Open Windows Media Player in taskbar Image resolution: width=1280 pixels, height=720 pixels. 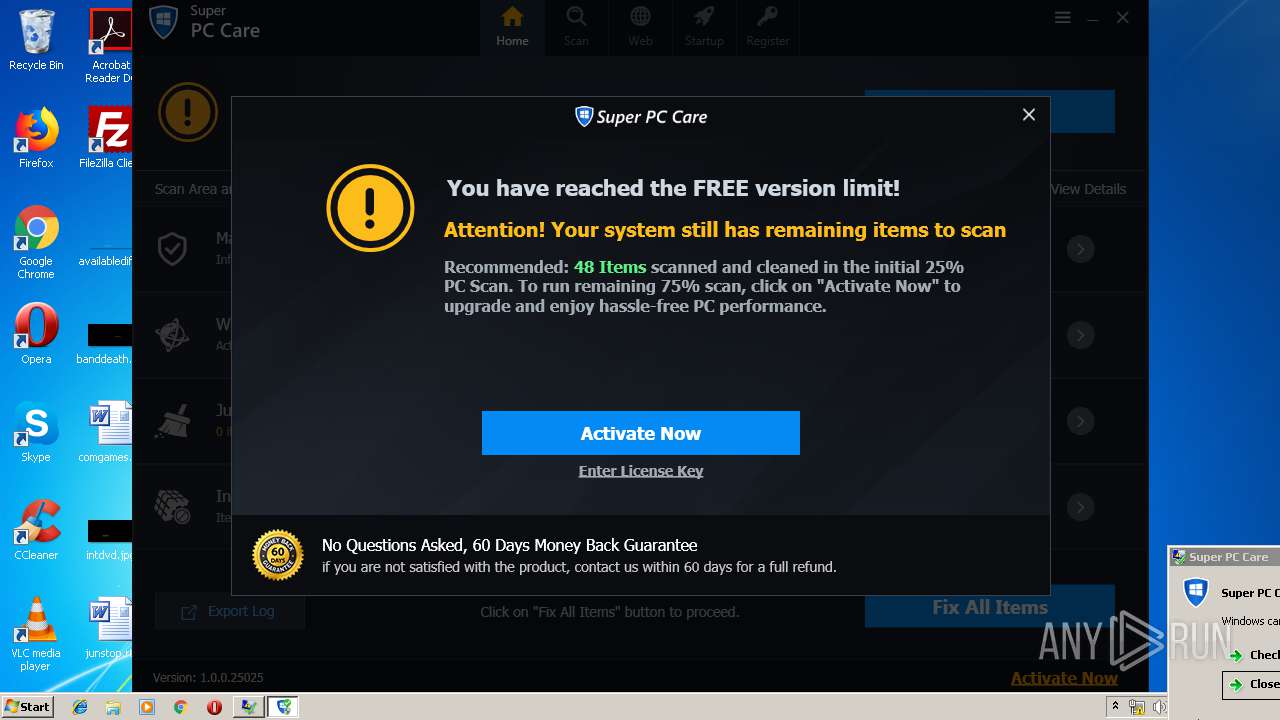[x=147, y=707]
